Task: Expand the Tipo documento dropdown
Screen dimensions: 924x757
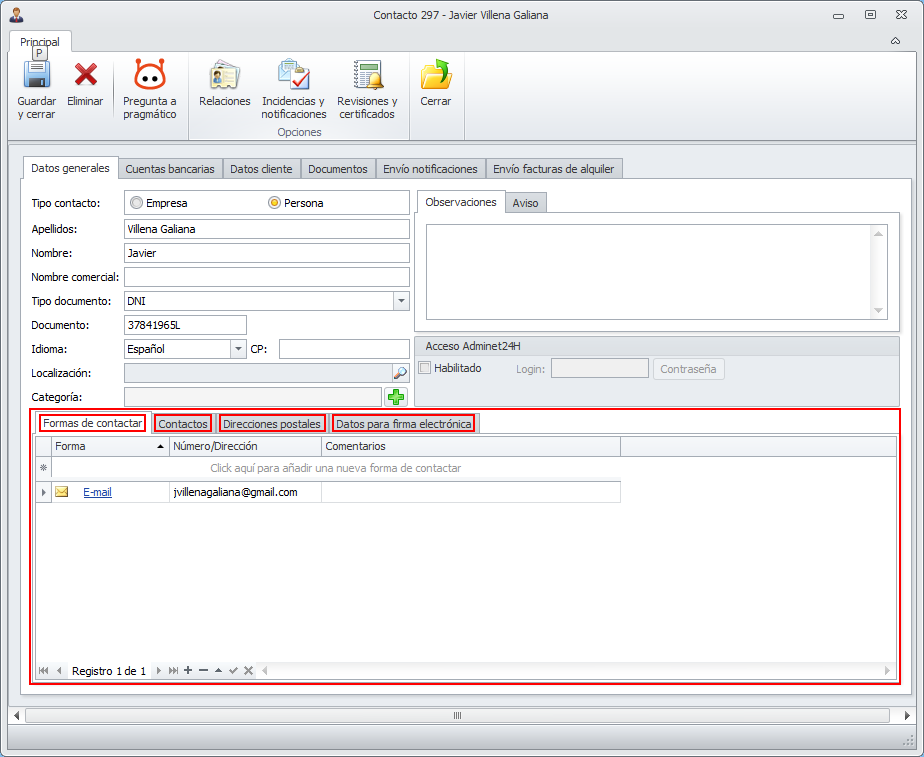Action: point(400,301)
